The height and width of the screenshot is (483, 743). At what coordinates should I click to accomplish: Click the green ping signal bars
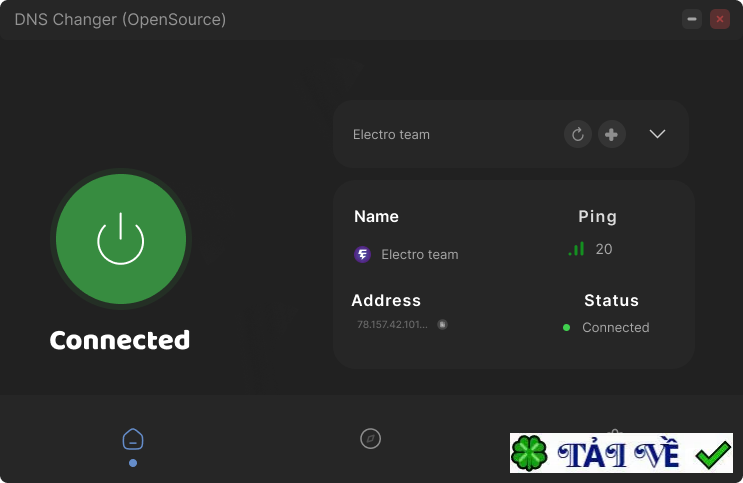tap(577, 249)
